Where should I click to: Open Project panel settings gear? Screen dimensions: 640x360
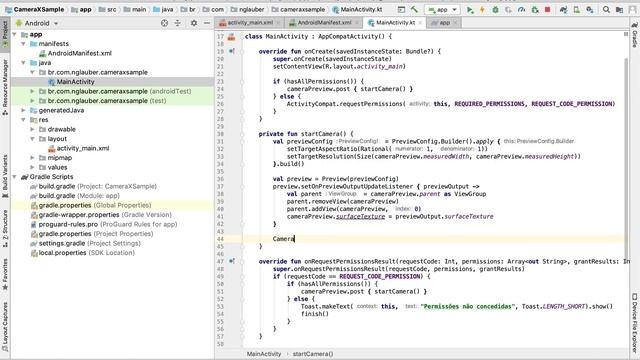pyautogui.click(x=194, y=23)
